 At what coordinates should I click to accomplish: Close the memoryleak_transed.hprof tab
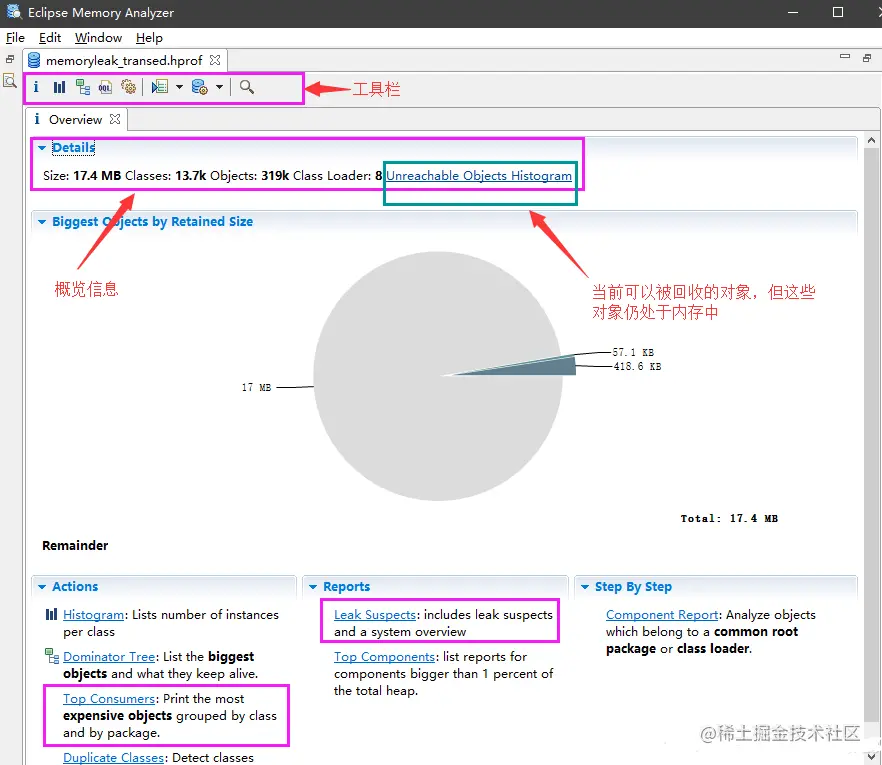coord(215,60)
